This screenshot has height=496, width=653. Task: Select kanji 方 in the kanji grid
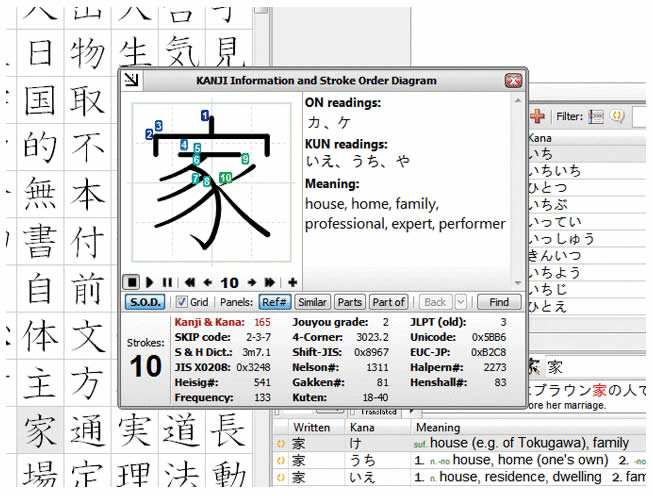[x=87, y=383]
